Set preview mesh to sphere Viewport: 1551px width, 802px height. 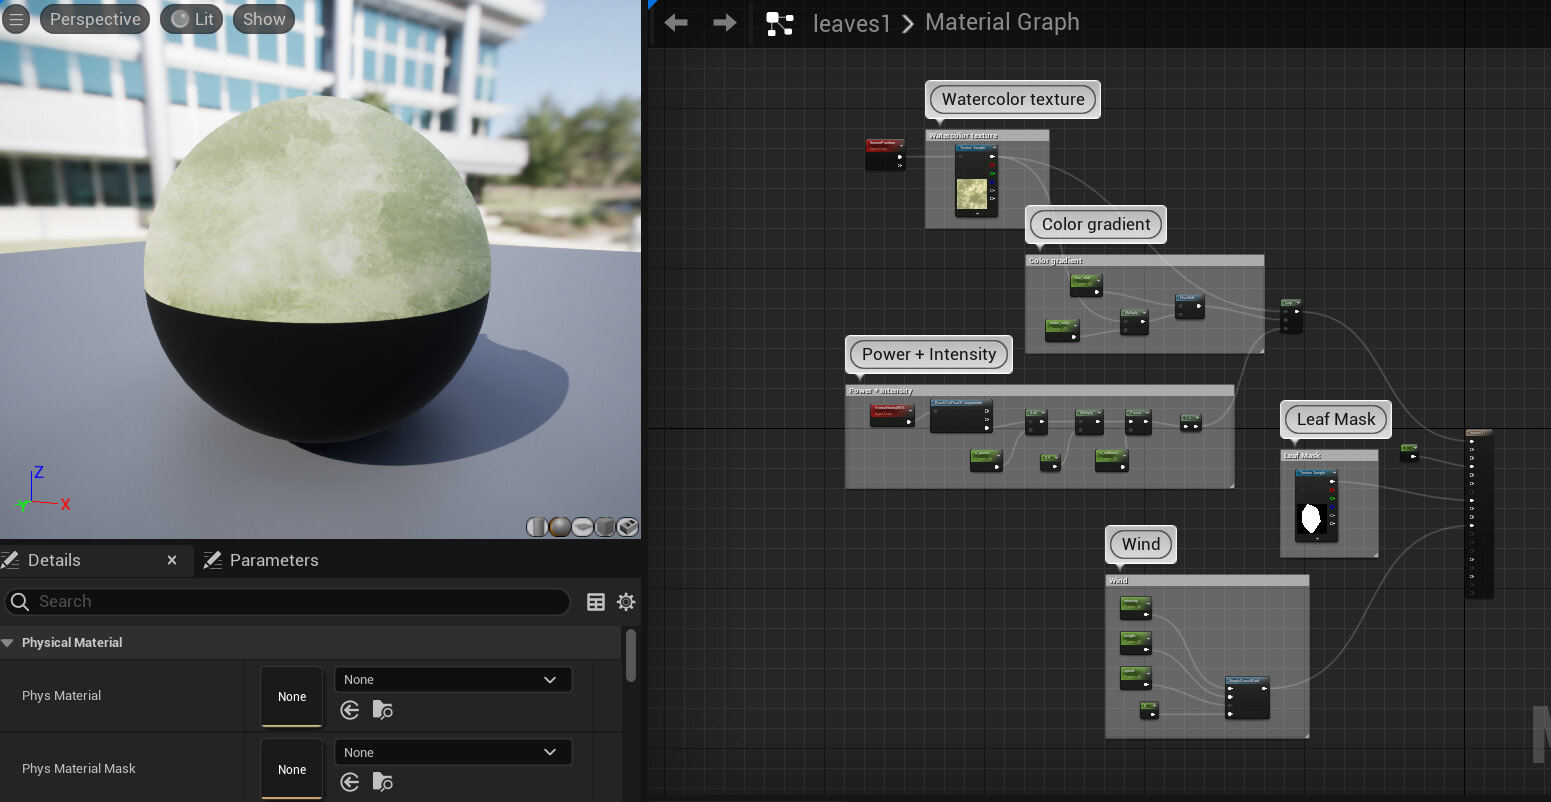pyautogui.click(x=560, y=527)
